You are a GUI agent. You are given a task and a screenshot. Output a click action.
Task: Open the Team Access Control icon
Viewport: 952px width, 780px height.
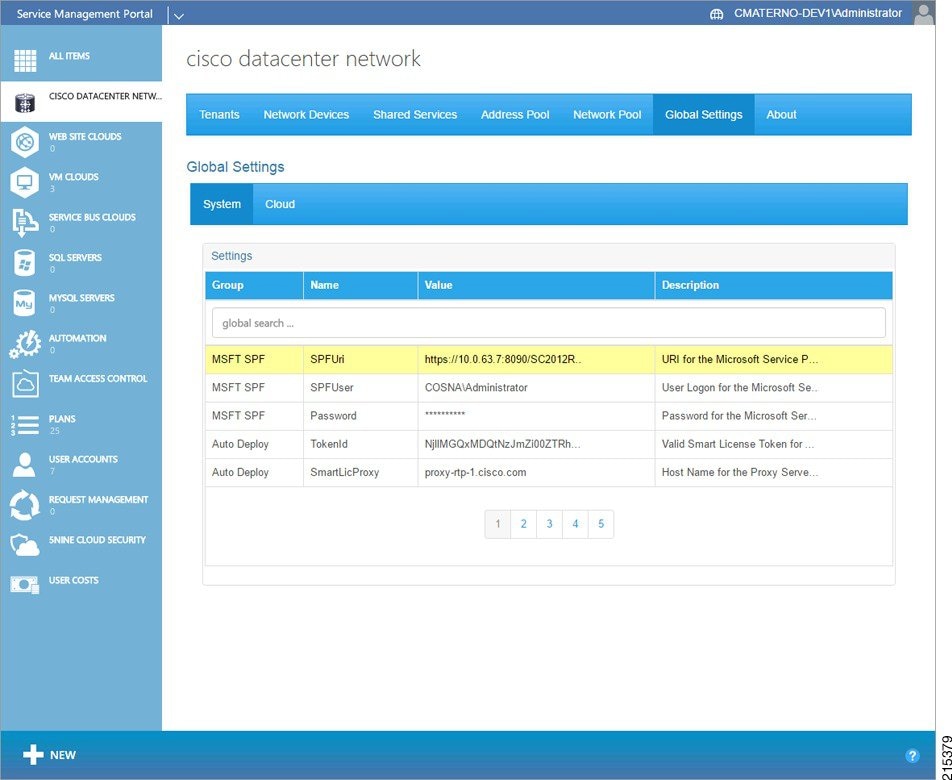click(25, 384)
